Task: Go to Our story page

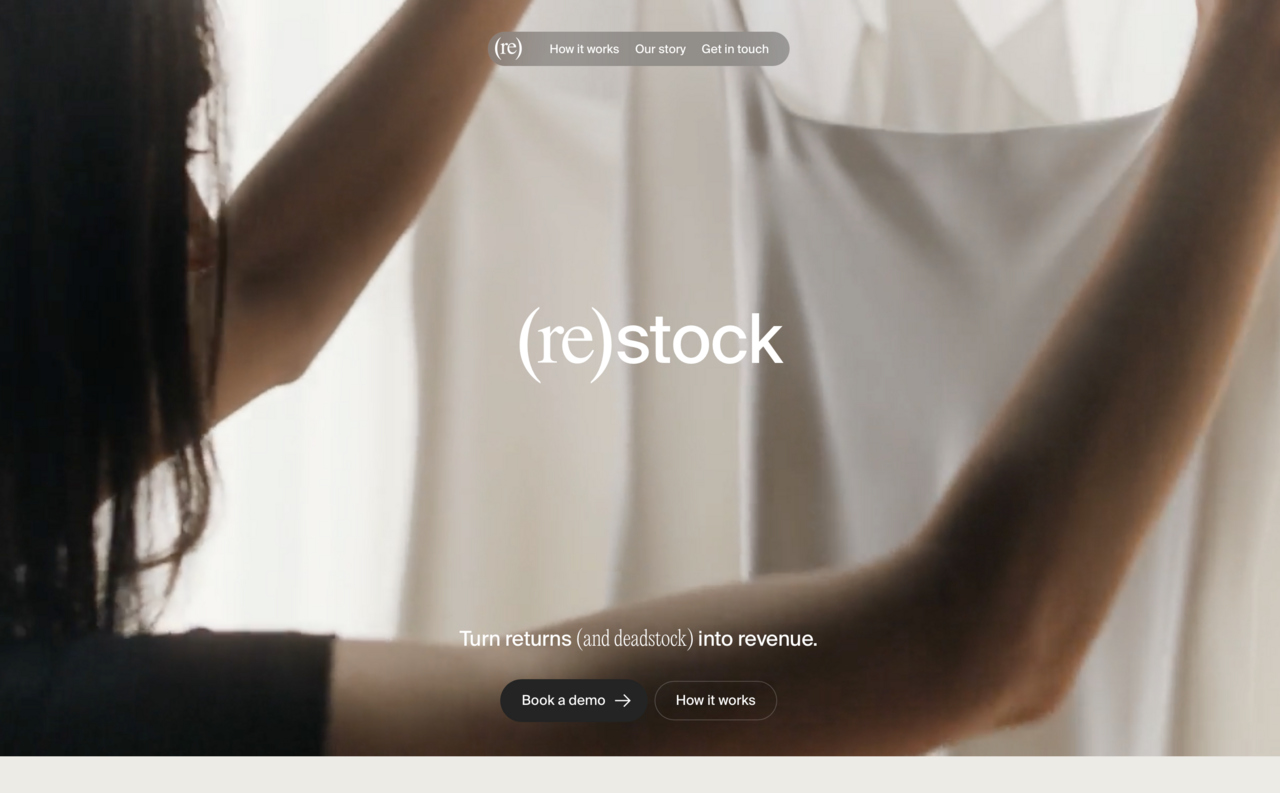Action: pyautogui.click(x=660, y=49)
